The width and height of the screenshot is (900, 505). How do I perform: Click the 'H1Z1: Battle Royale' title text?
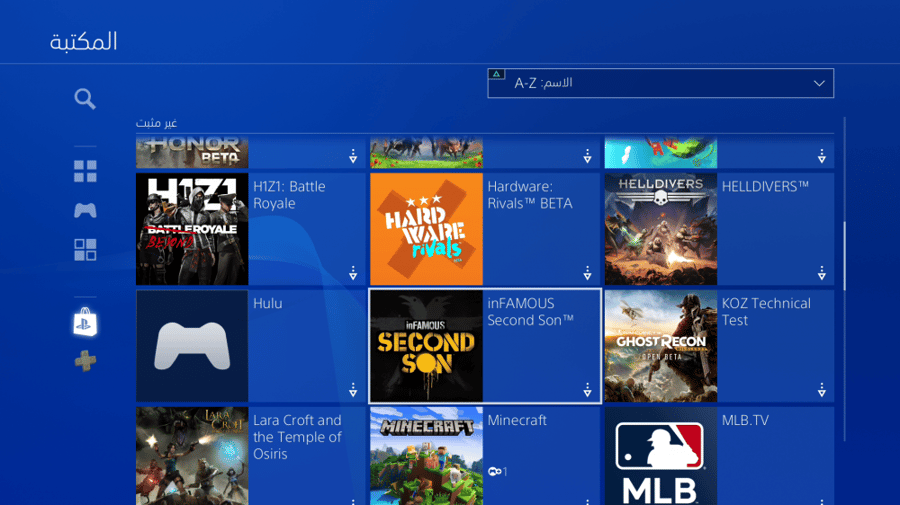[289, 195]
